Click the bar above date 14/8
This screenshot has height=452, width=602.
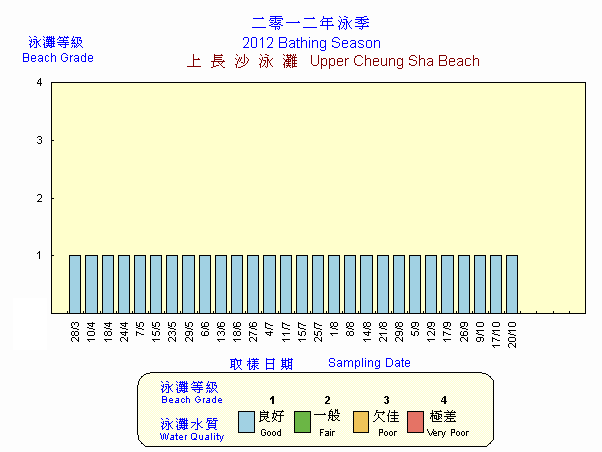click(367, 284)
